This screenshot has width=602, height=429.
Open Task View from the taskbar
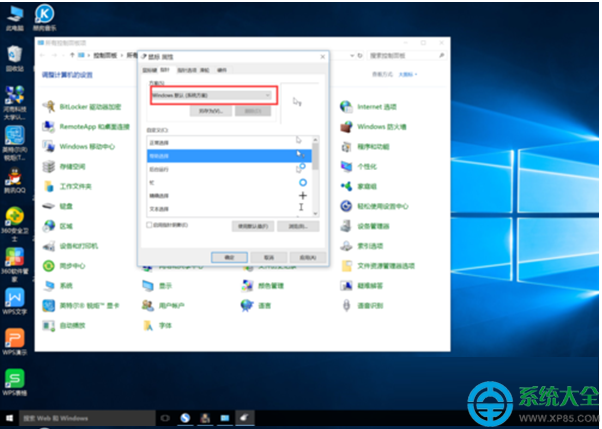pos(165,418)
